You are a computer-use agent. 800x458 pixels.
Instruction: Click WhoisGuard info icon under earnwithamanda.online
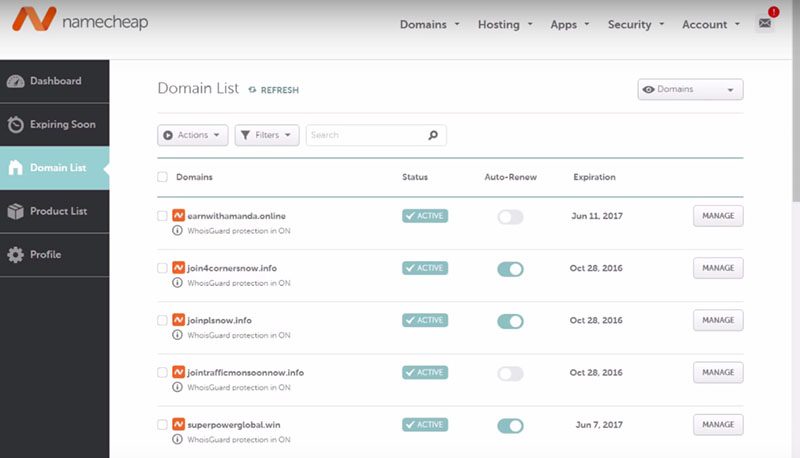178,230
